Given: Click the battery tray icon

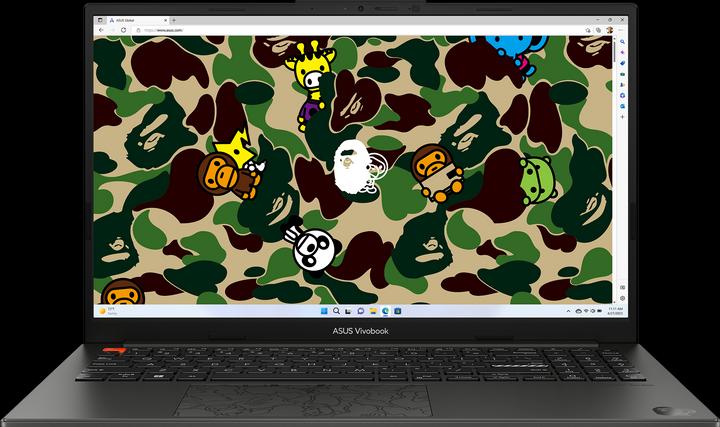Looking at the screenshot, I should click(599, 311).
